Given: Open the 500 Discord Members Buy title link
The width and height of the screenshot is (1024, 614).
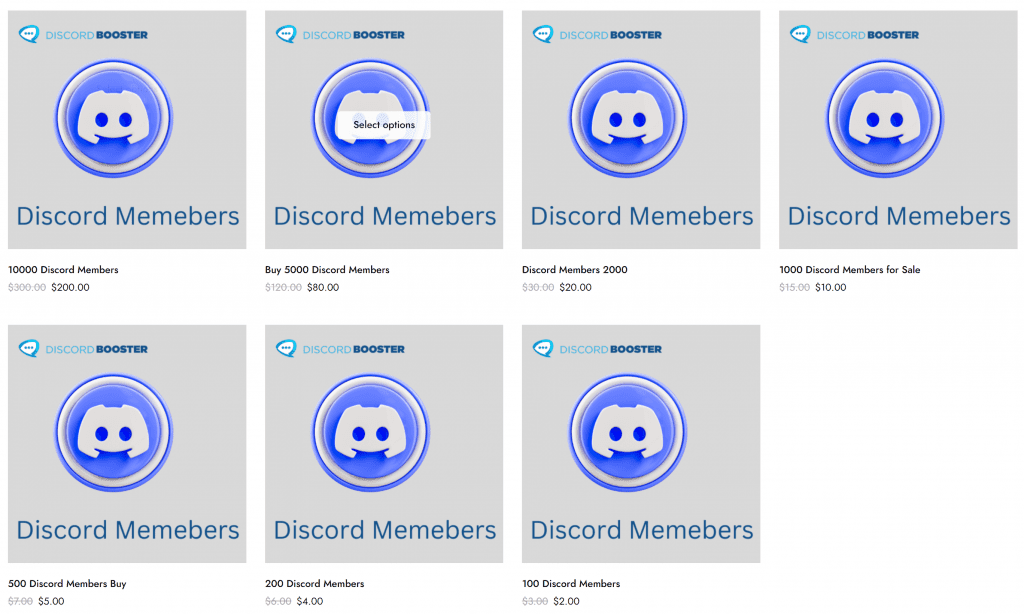Looking at the screenshot, I should pos(67,584).
